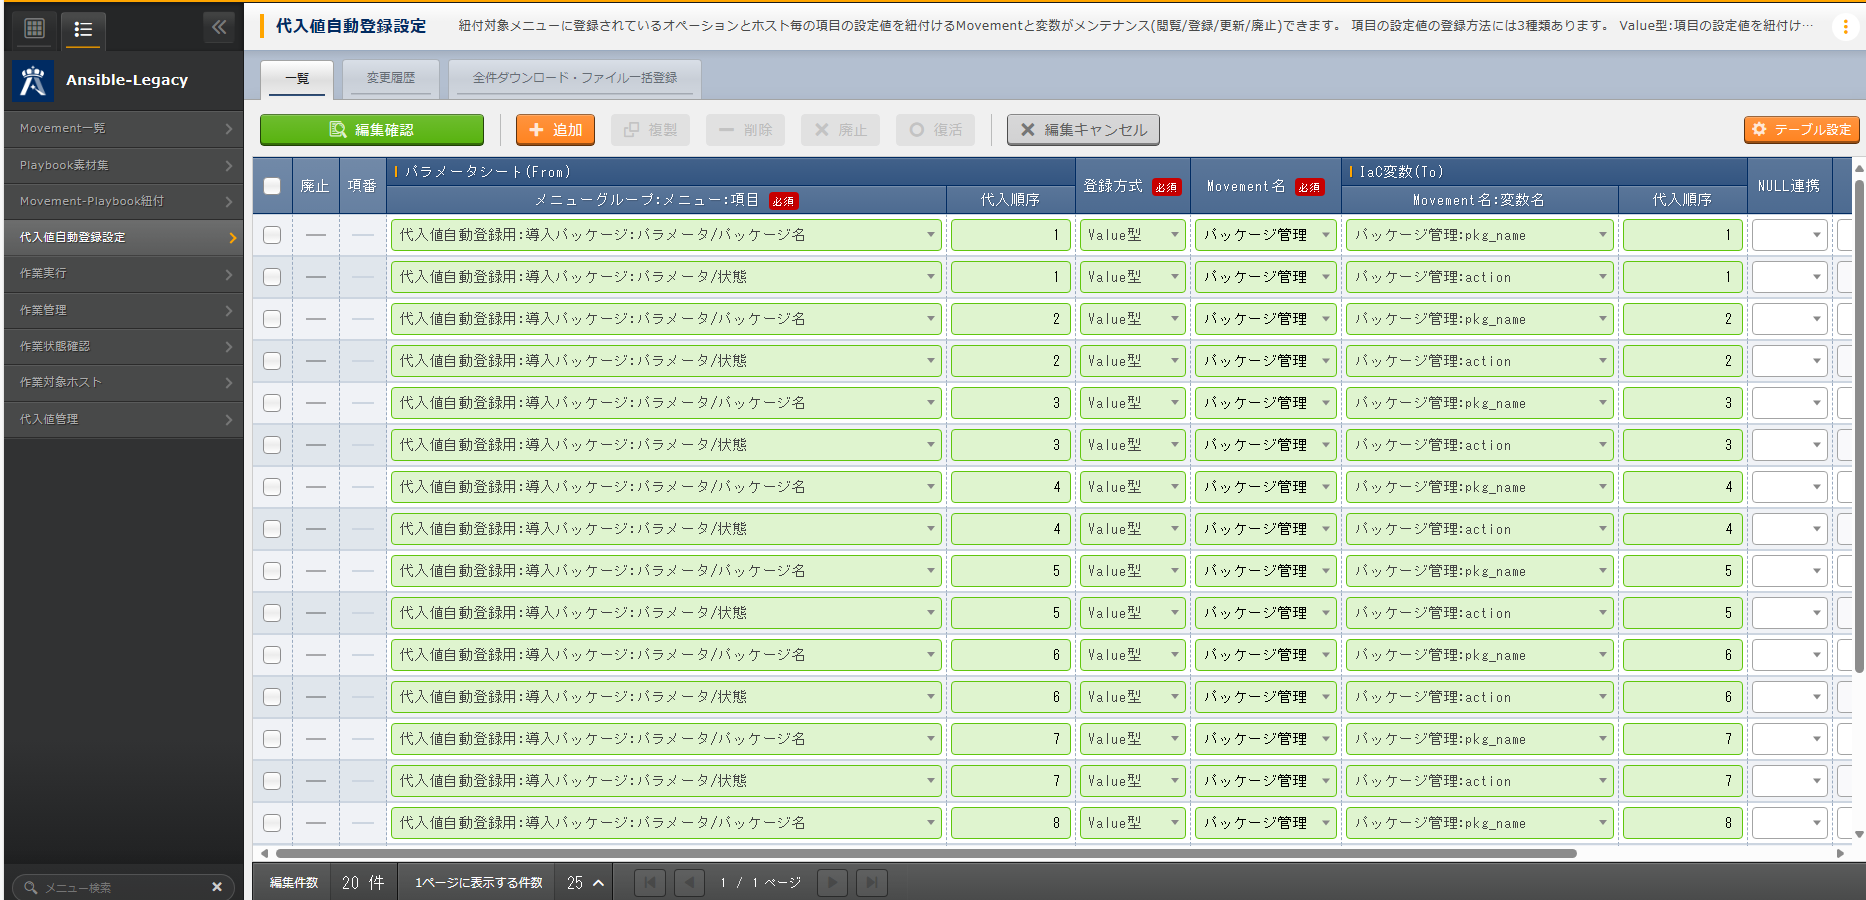Image resolution: width=1866 pixels, height=900 pixels.
Task: Collapse the sidebar using the « chevron icon
Action: (x=219, y=27)
